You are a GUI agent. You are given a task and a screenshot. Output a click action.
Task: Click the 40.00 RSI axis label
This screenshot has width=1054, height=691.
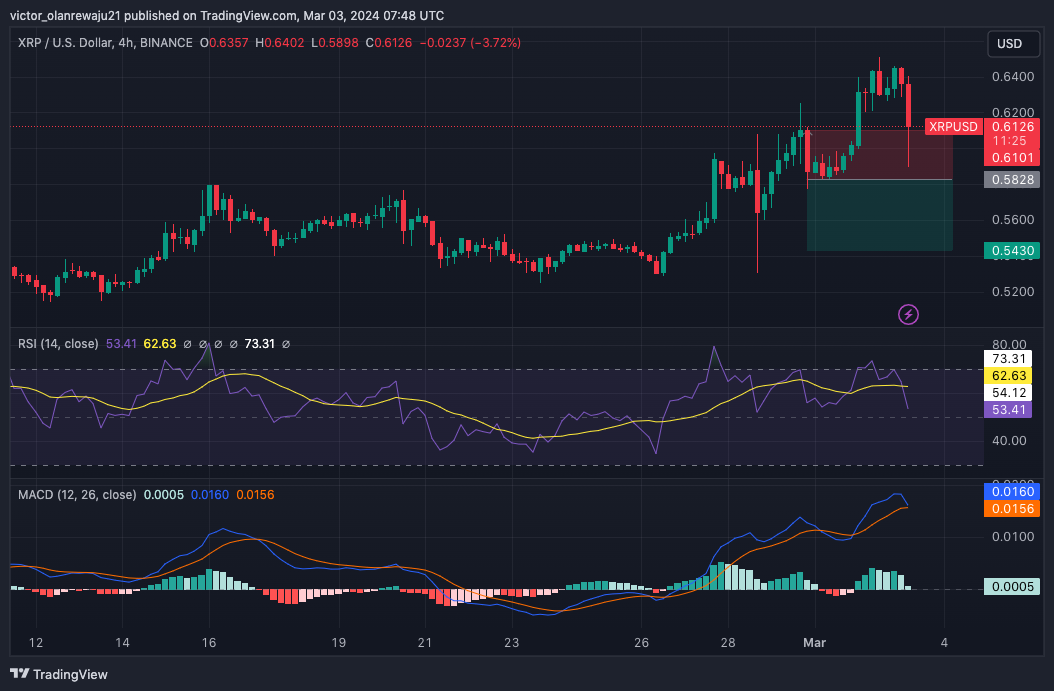1009,441
